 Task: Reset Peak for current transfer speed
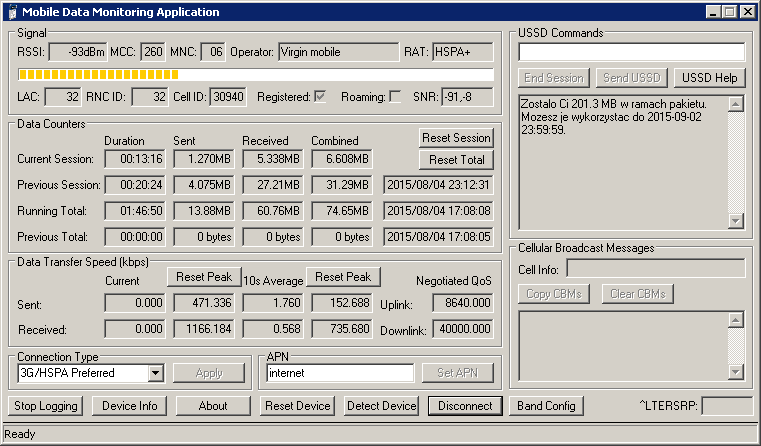(204, 277)
